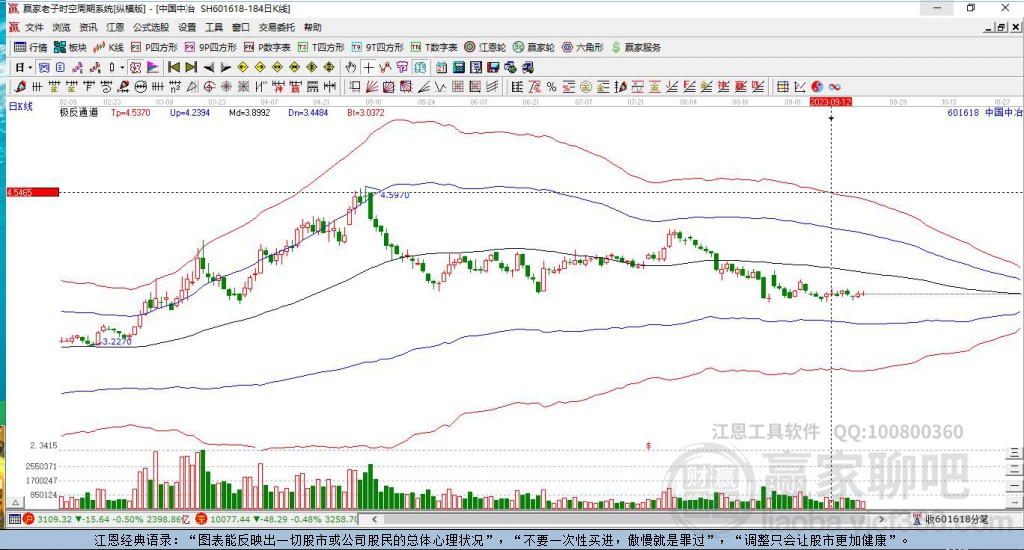Click the Shenzhen index 10077.44 status
This screenshot has height=550, width=1024.
(231, 519)
